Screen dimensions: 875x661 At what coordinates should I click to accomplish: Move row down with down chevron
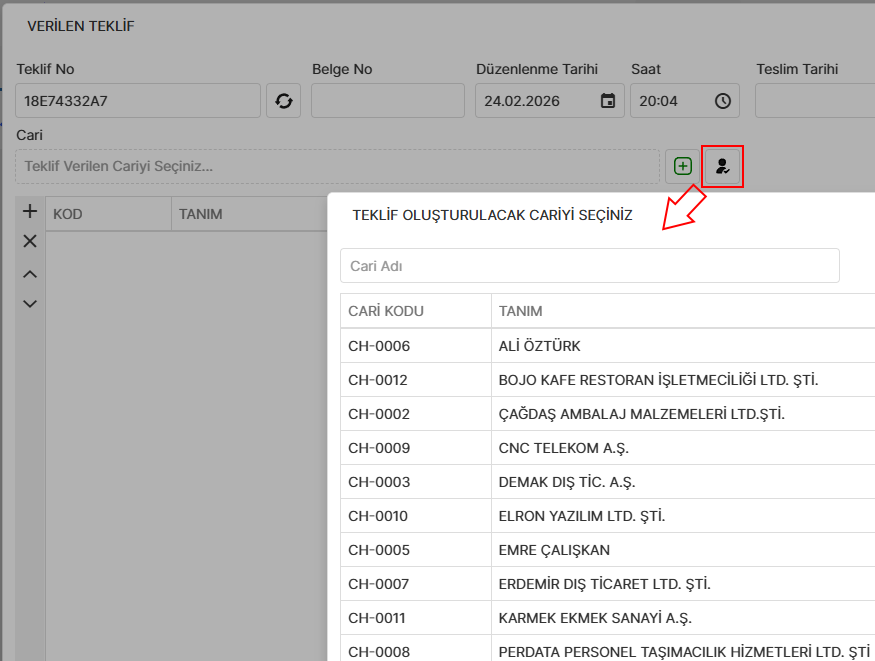[30, 303]
